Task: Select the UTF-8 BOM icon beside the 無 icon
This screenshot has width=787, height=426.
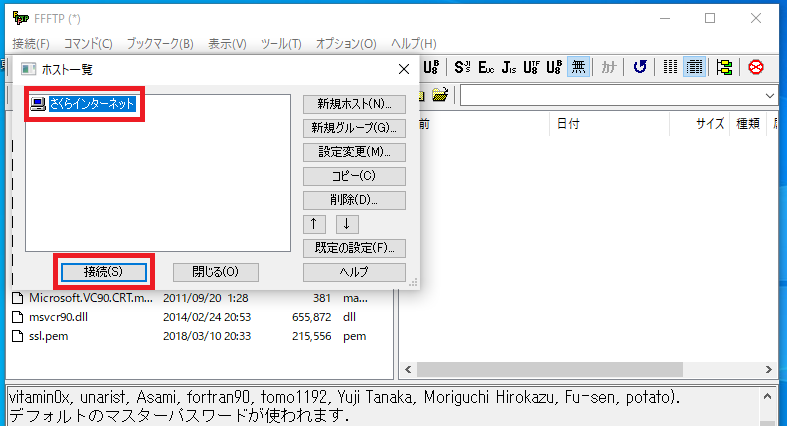Action: click(x=554, y=67)
